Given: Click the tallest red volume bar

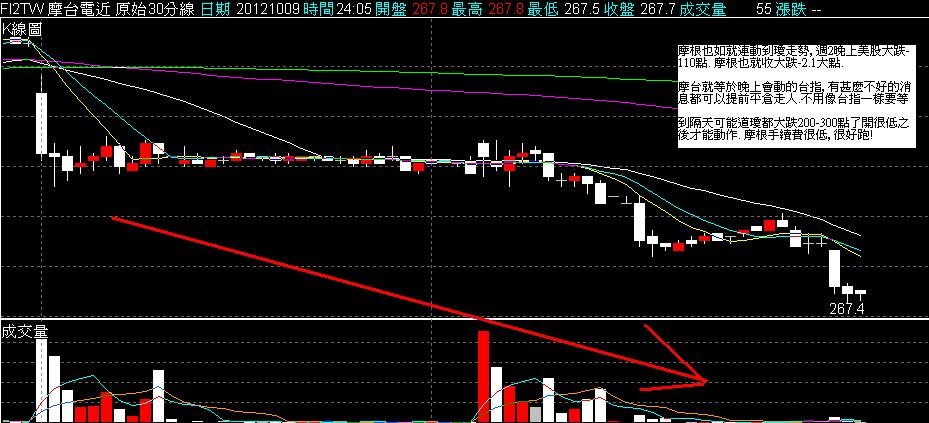Looking at the screenshot, I should 483,376.
